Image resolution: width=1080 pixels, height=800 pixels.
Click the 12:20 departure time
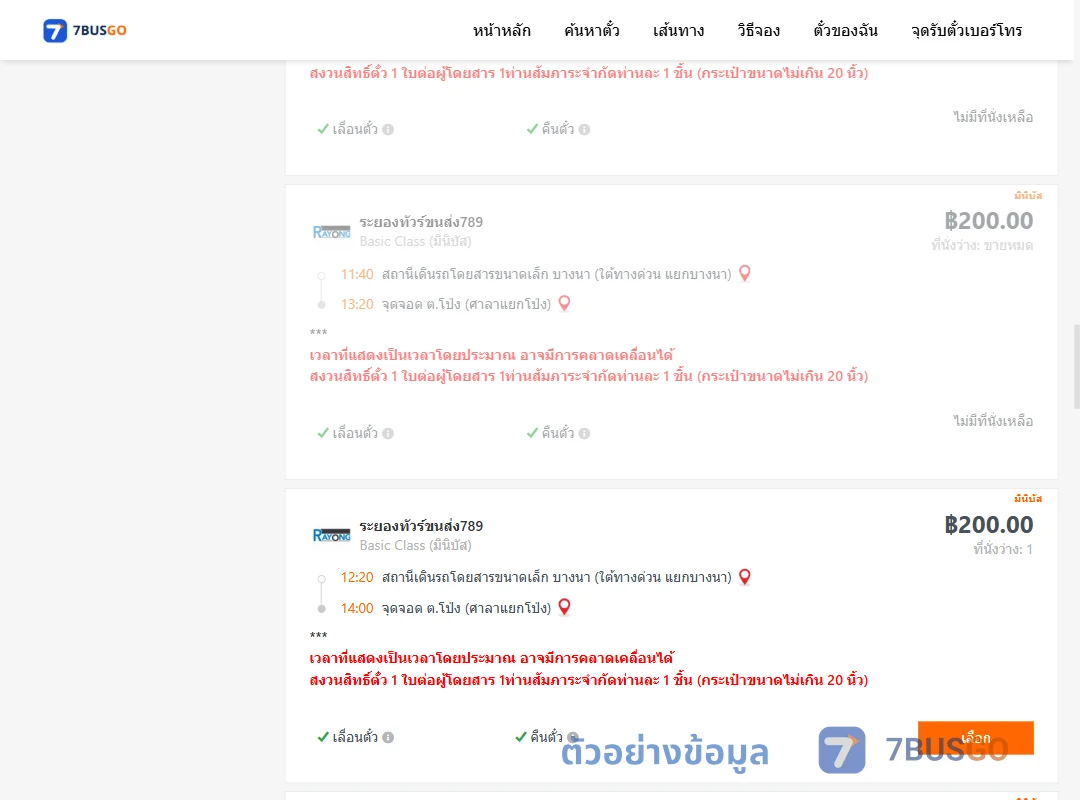pyautogui.click(x=357, y=577)
